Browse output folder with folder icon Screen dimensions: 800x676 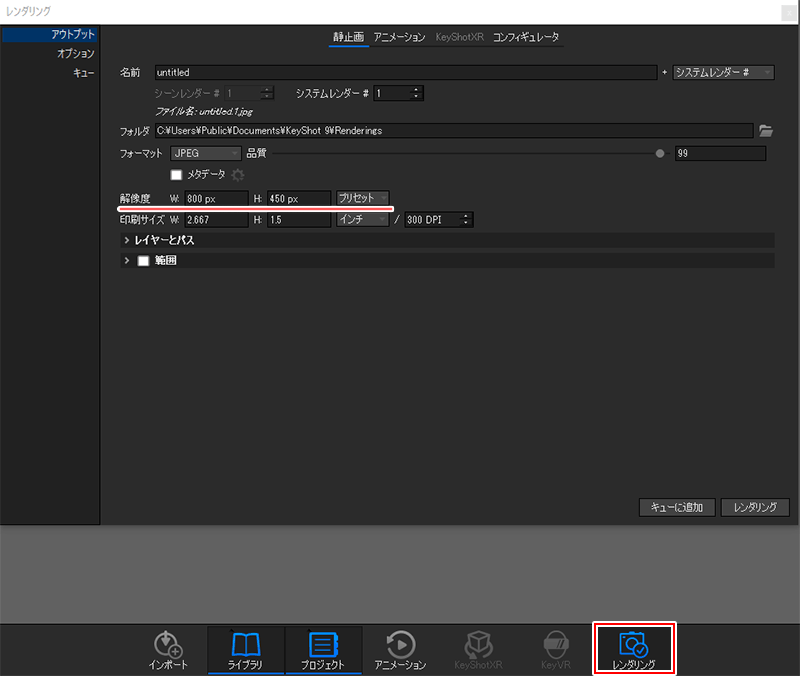tap(766, 130)
